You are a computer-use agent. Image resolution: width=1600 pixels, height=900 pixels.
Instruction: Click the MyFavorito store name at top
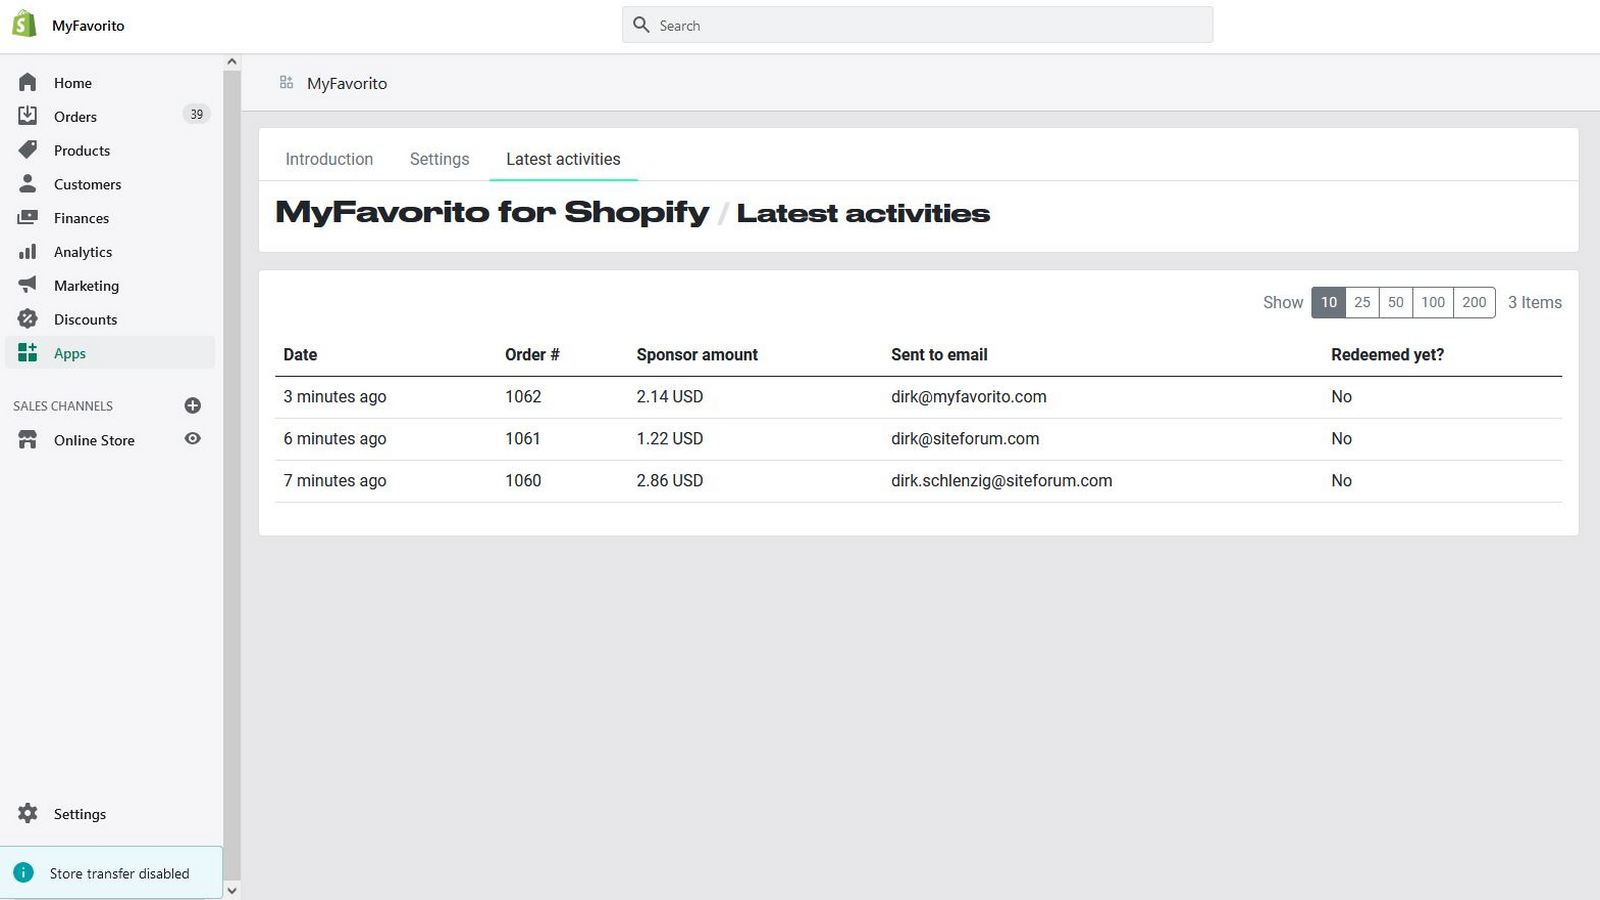88,26
